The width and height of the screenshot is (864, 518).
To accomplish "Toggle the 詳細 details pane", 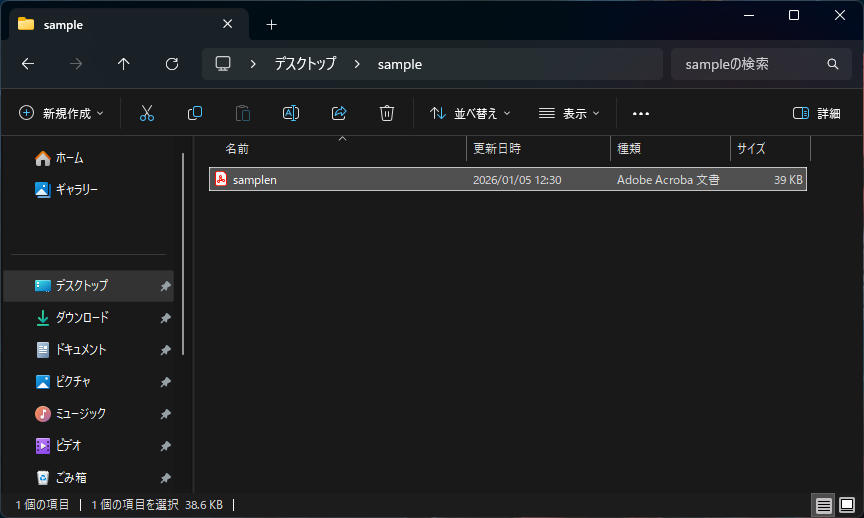I will [x=816, y=113].
